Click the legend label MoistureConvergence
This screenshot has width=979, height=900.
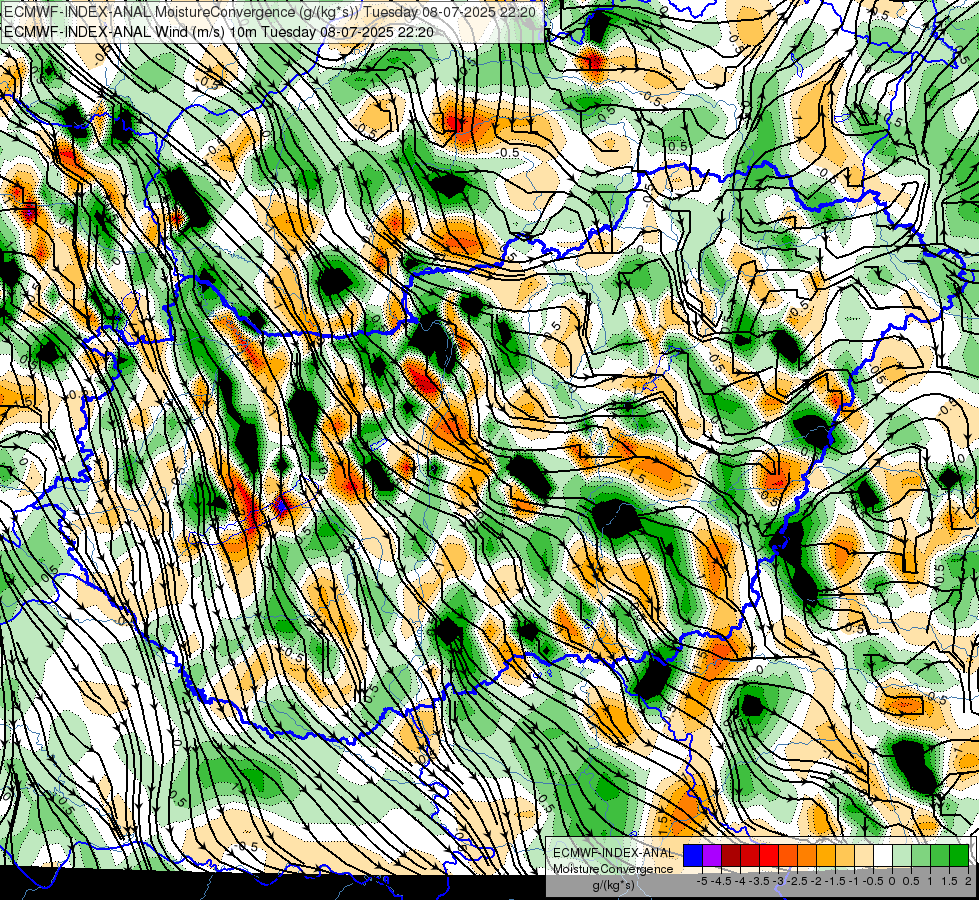pos(613,869)
